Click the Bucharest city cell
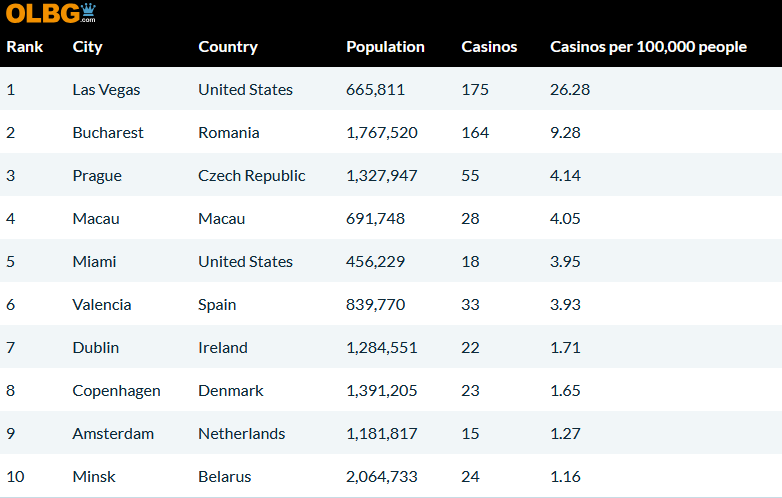Image resolution: width=782 pixels, height=498 pixels. [108, 133]
